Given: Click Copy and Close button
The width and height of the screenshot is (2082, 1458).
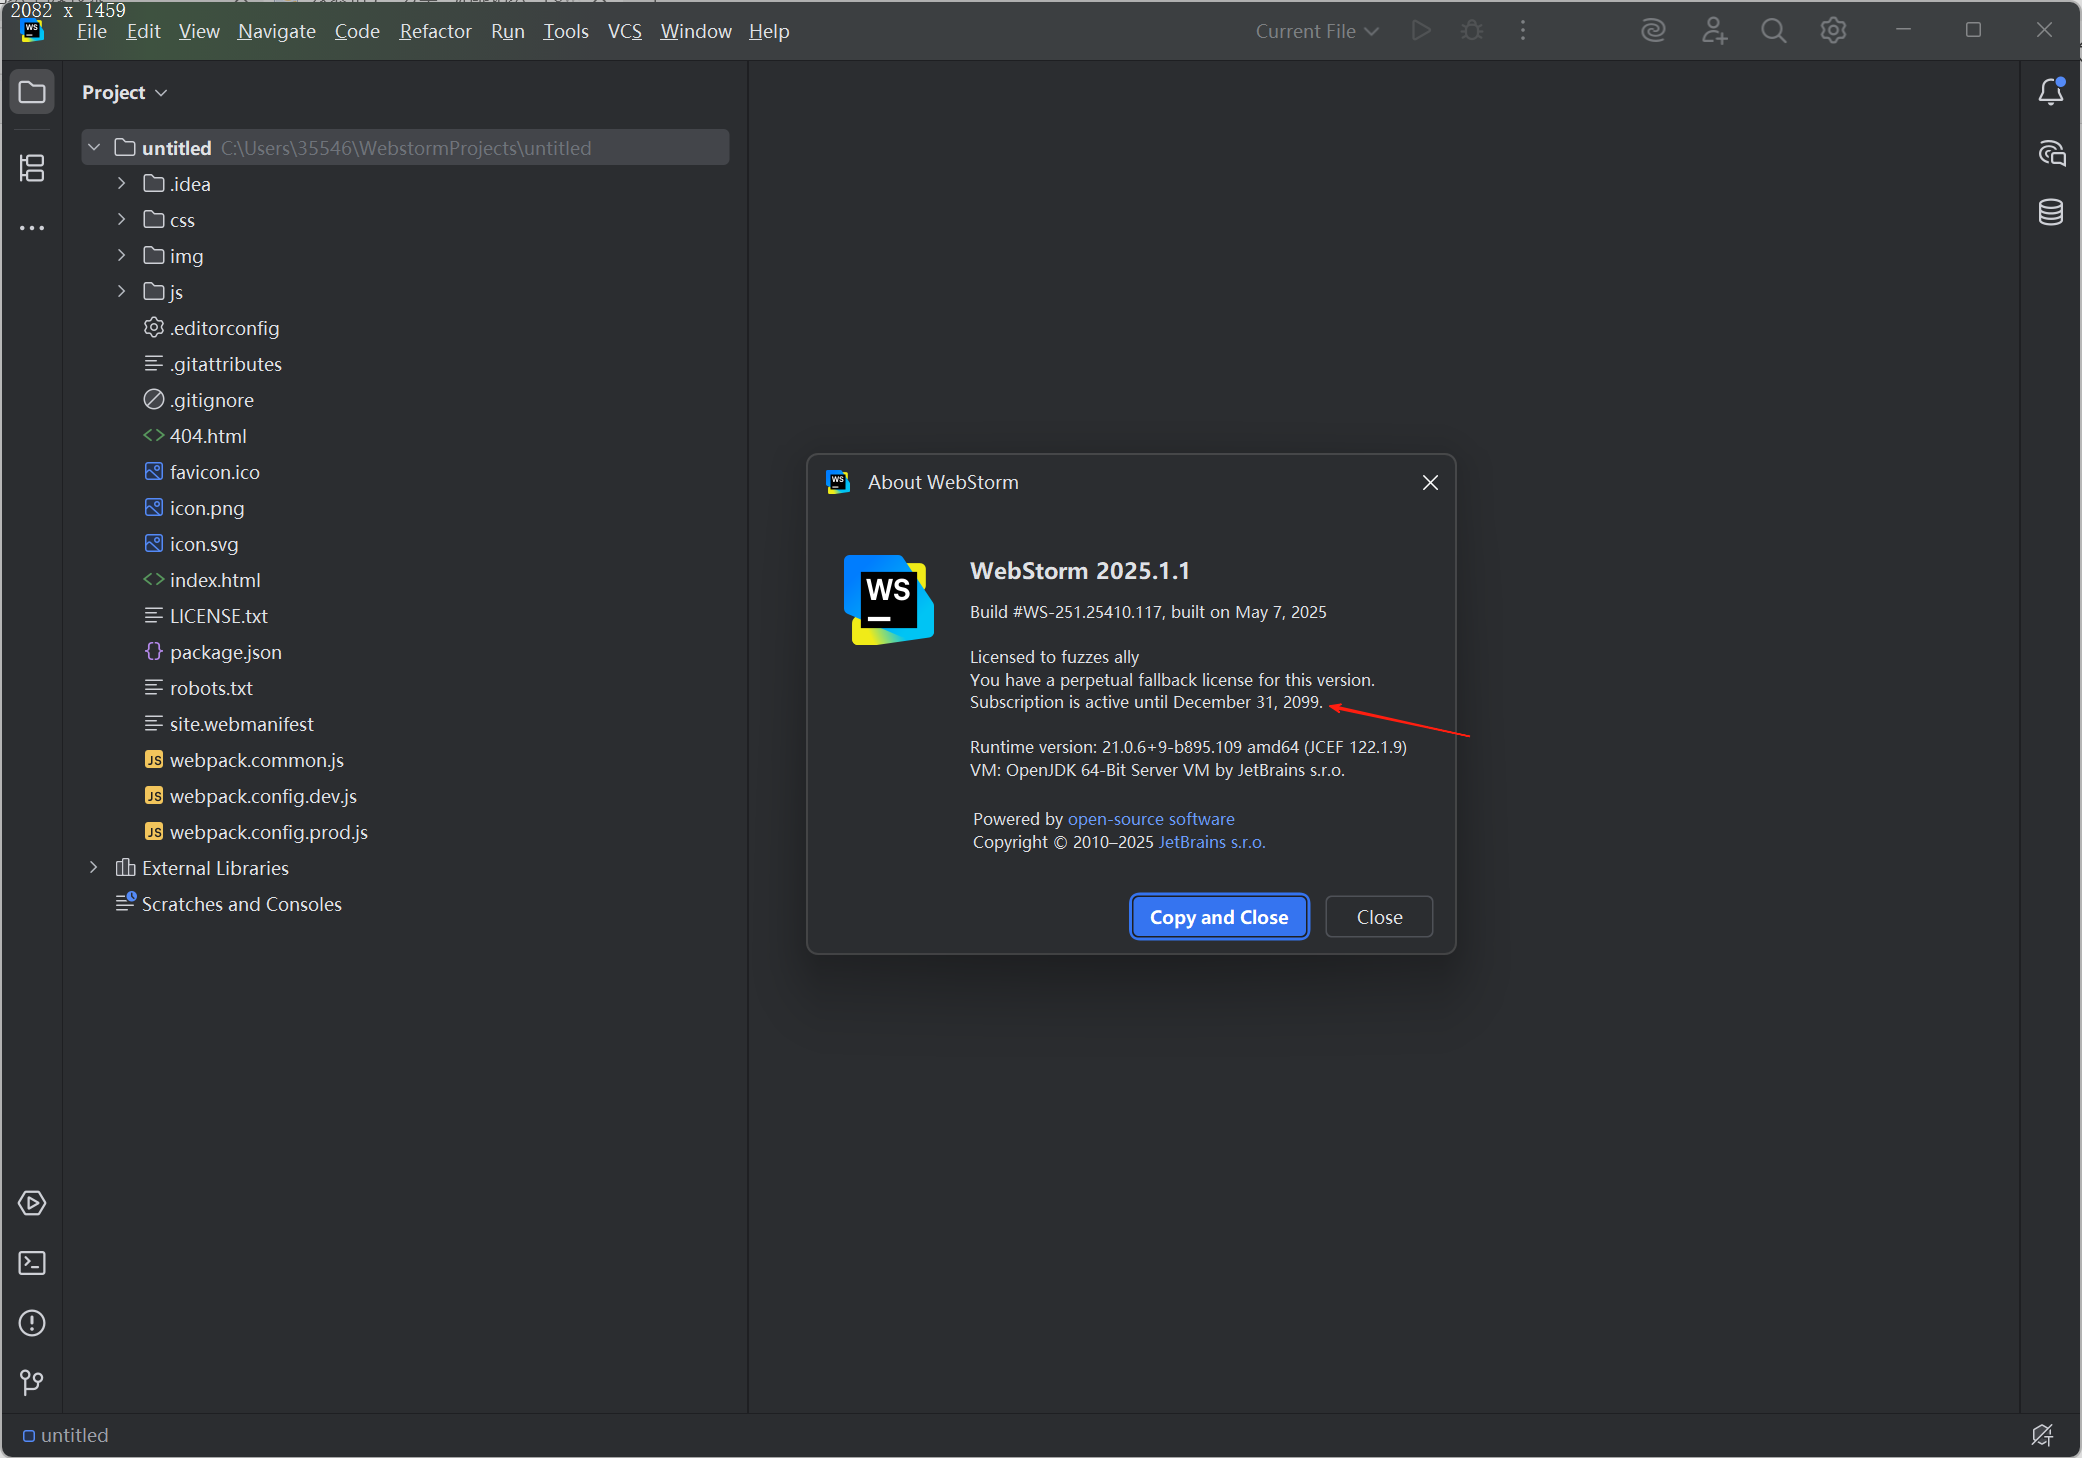Looking at the screenshot, I should pyautogui.click(x=1219, y=917).
